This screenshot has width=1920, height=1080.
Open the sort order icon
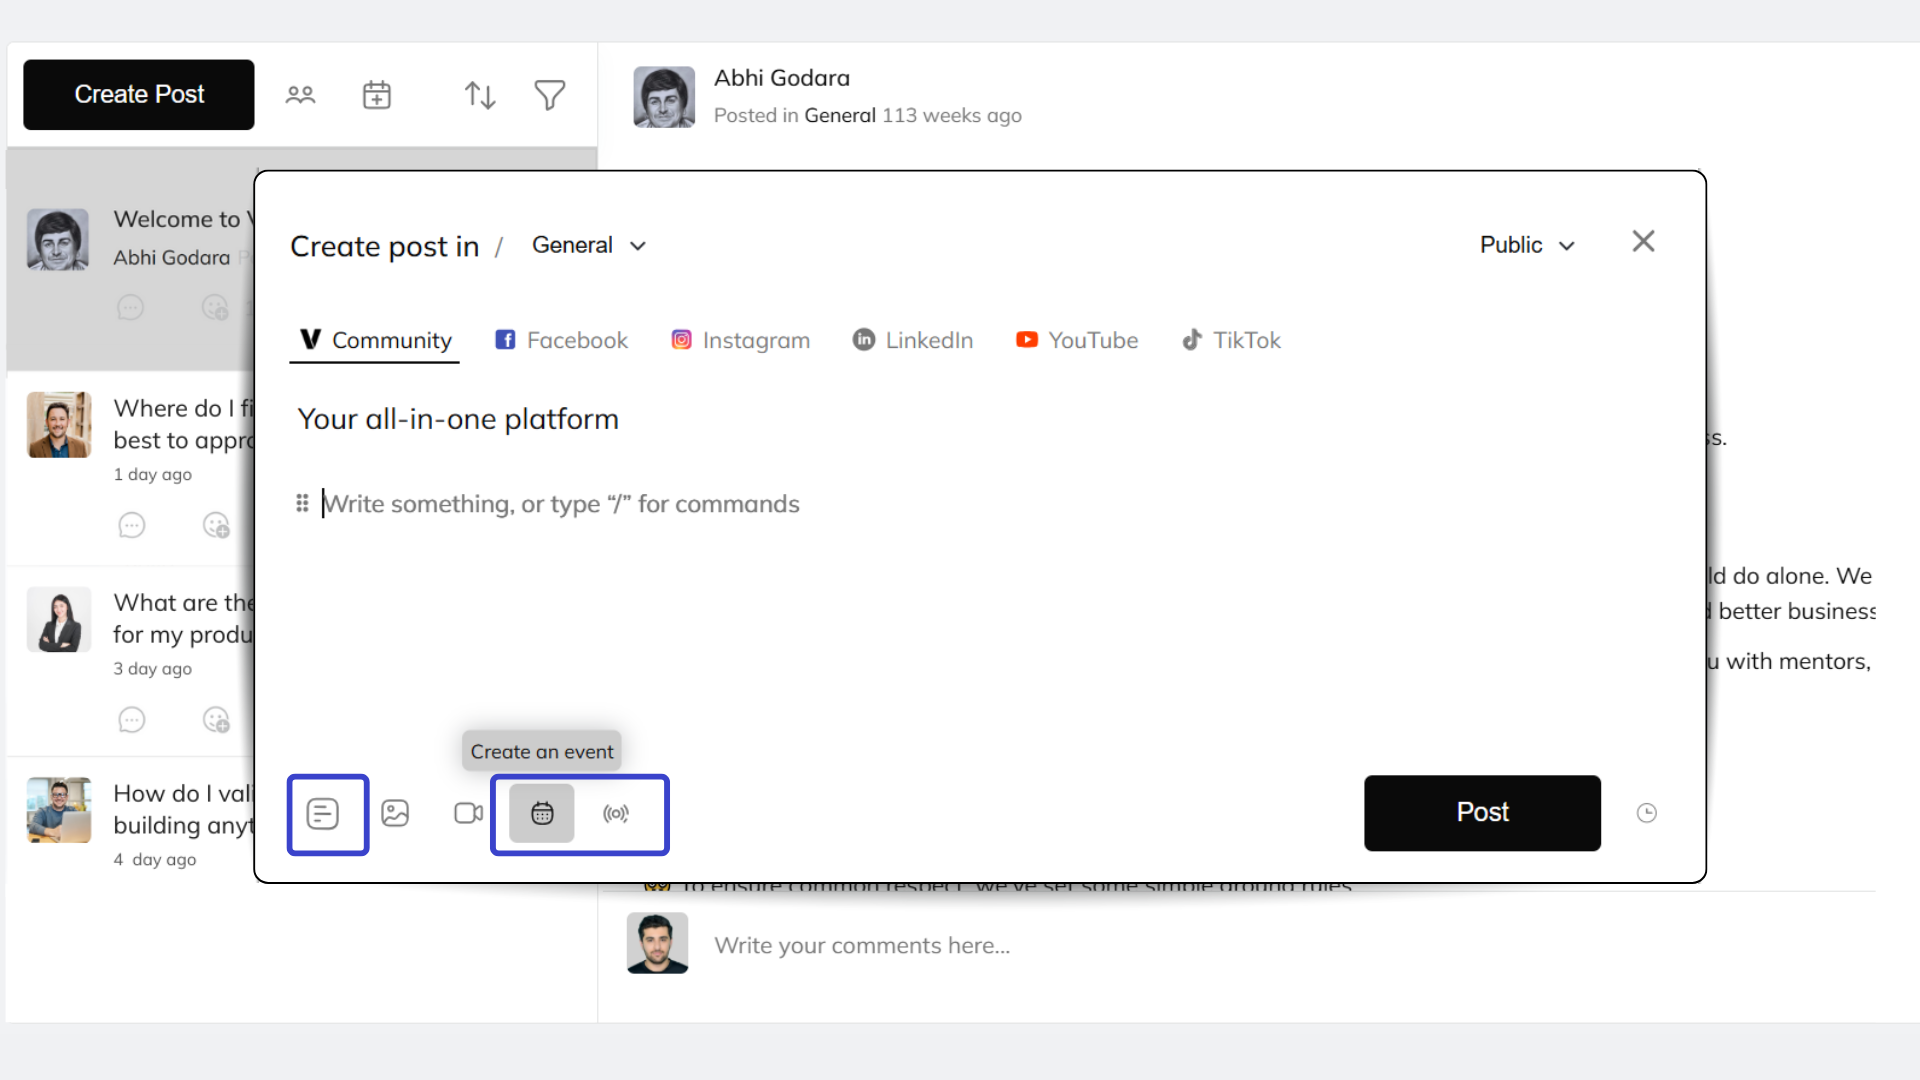(480, 94)
